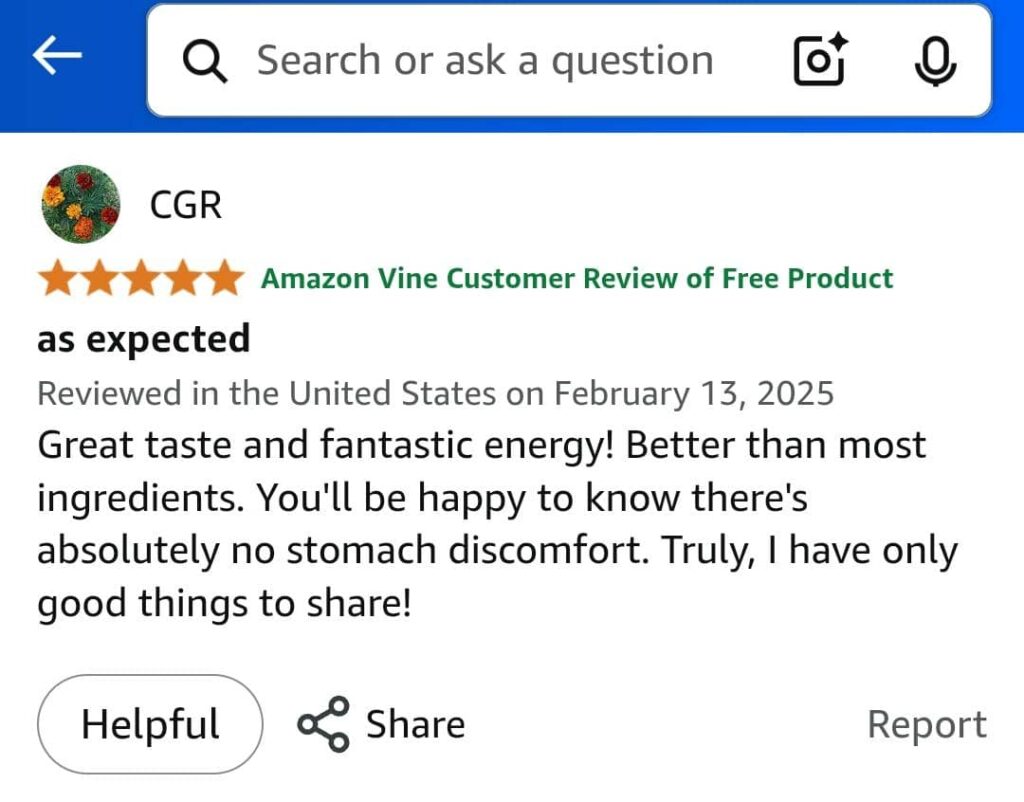This screenshot has width=1024, height=802.
Task: Click the Share text label
Action: point(415,724)
